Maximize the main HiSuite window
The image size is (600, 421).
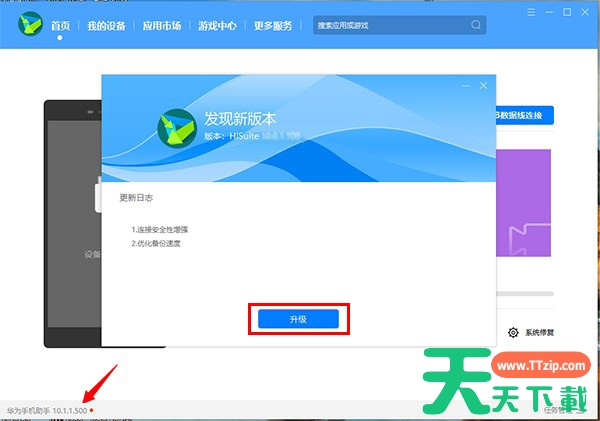pyautogui.click(x=567, y=12)
